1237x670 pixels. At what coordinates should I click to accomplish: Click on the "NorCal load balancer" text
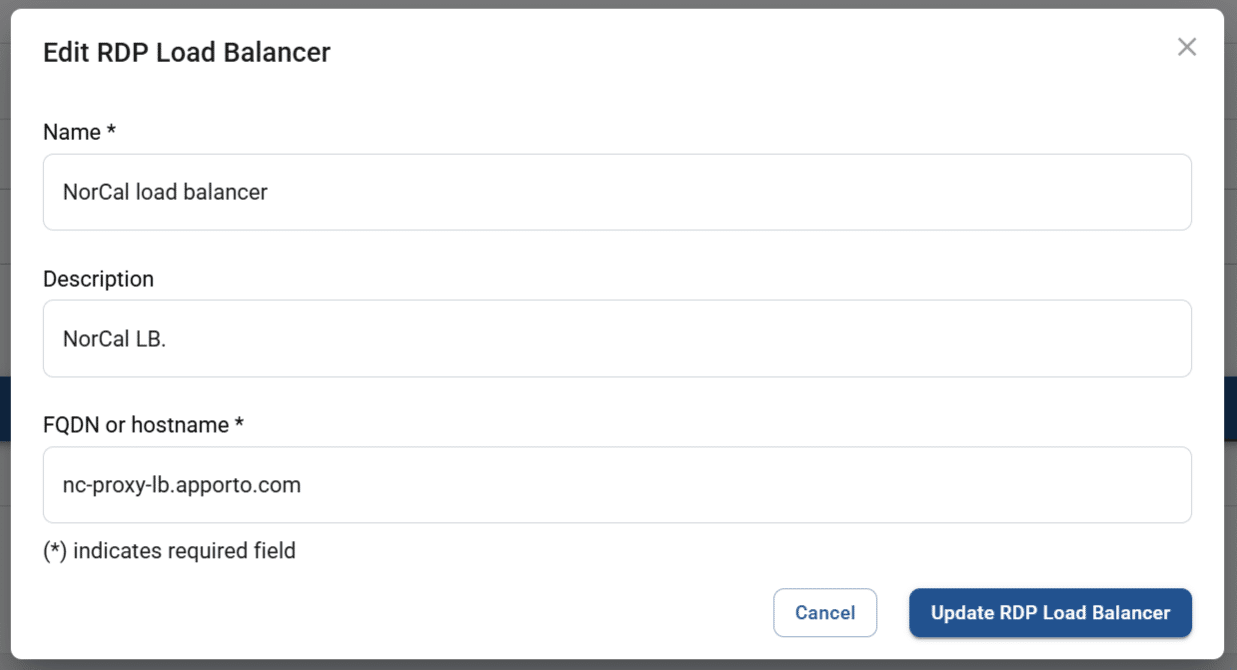pyautogui.click(x=165, y=192)
